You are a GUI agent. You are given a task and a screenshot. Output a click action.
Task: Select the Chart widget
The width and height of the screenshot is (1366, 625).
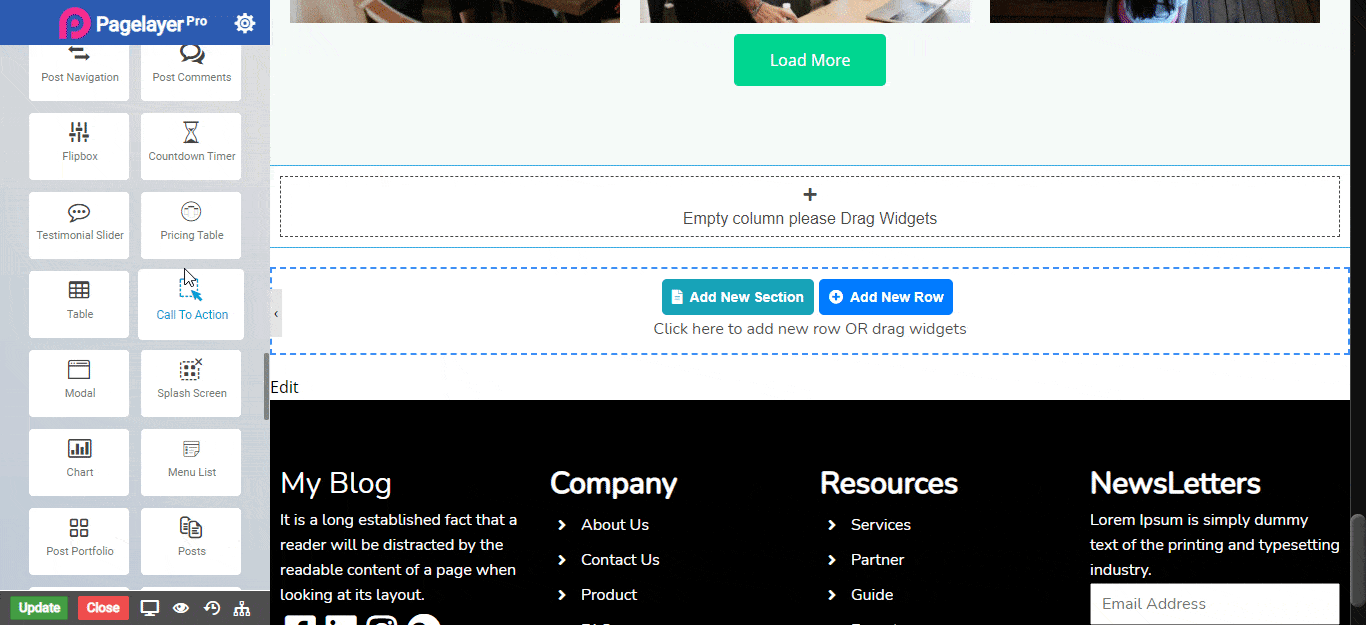tap(79, 462)
